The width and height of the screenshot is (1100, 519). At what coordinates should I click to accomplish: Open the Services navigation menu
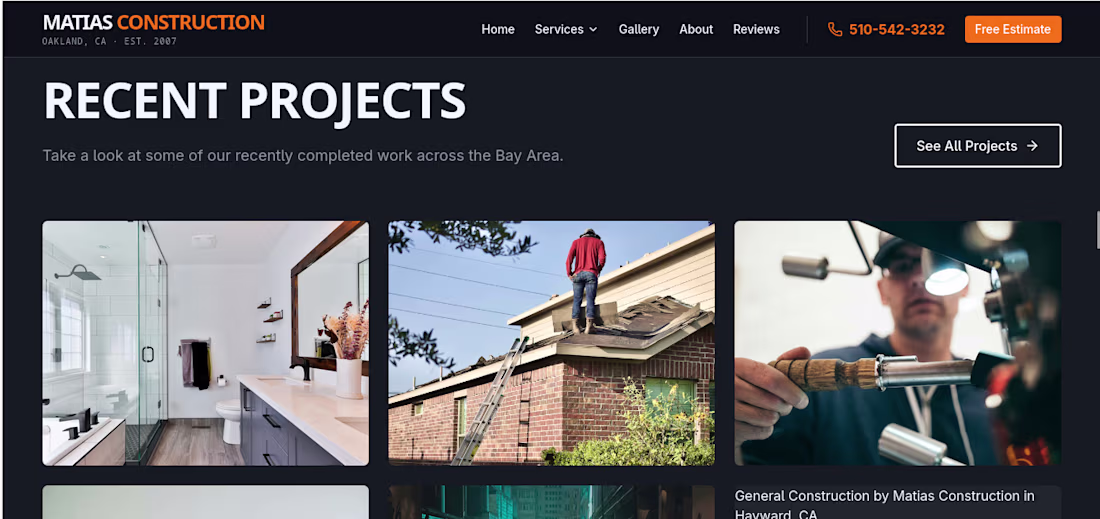[566, 29]
